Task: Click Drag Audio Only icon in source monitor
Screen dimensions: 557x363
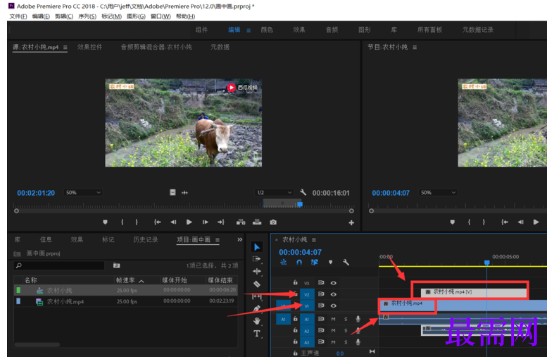Action: pos(185,193)
